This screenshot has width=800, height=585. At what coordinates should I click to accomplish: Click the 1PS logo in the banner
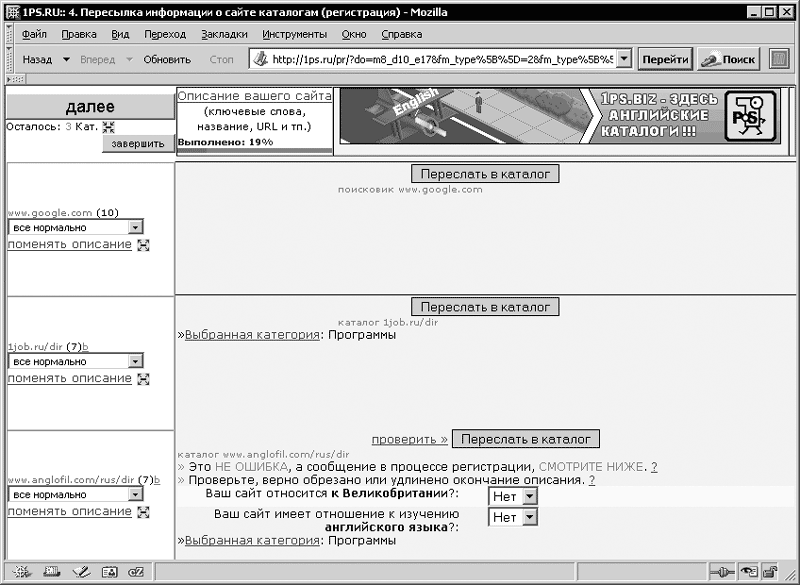749,116
